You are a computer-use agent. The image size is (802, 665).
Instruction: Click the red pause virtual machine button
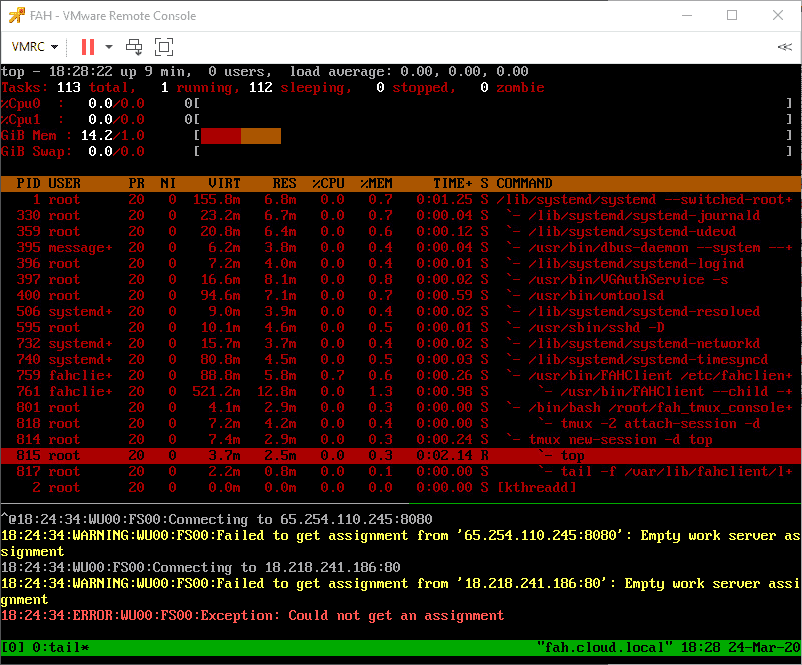88,47
